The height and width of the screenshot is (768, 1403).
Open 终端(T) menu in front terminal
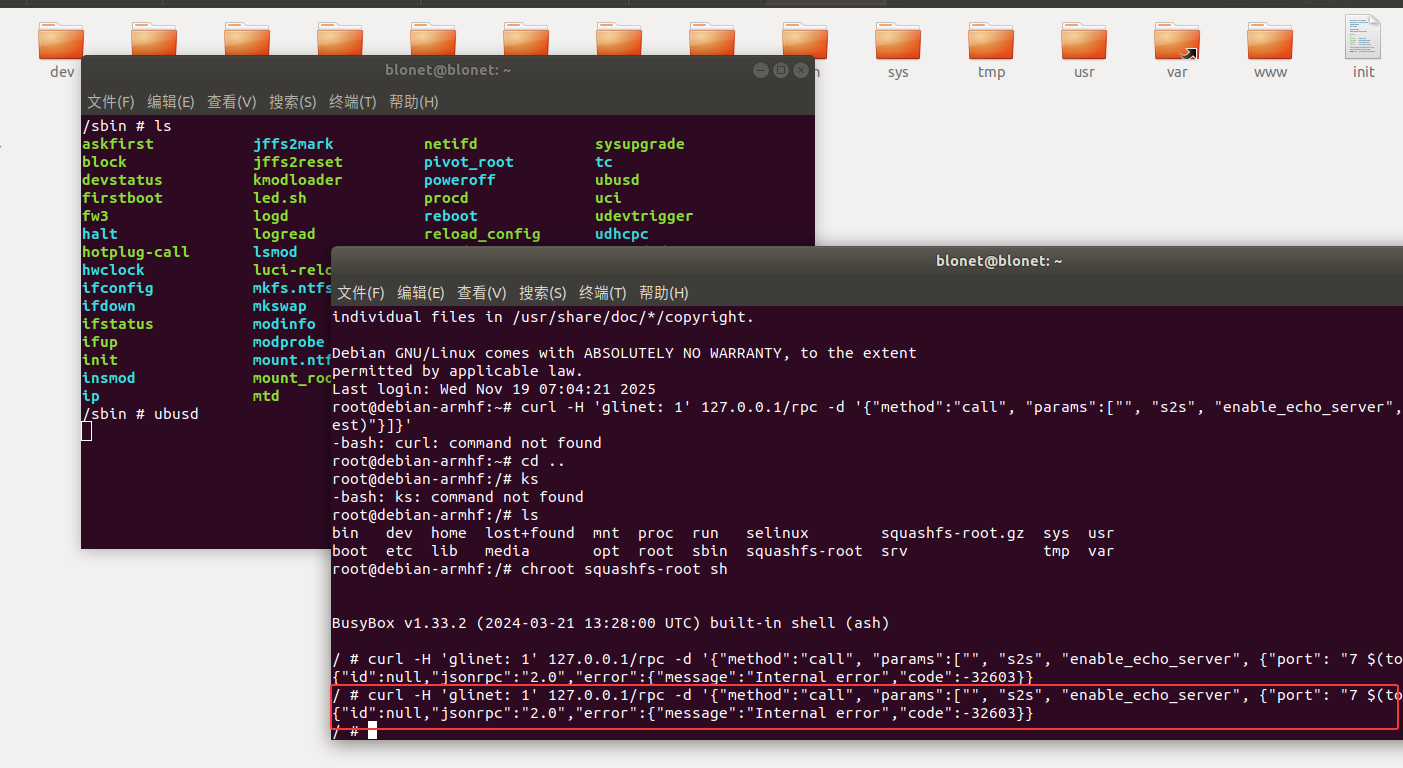point(603,293)
